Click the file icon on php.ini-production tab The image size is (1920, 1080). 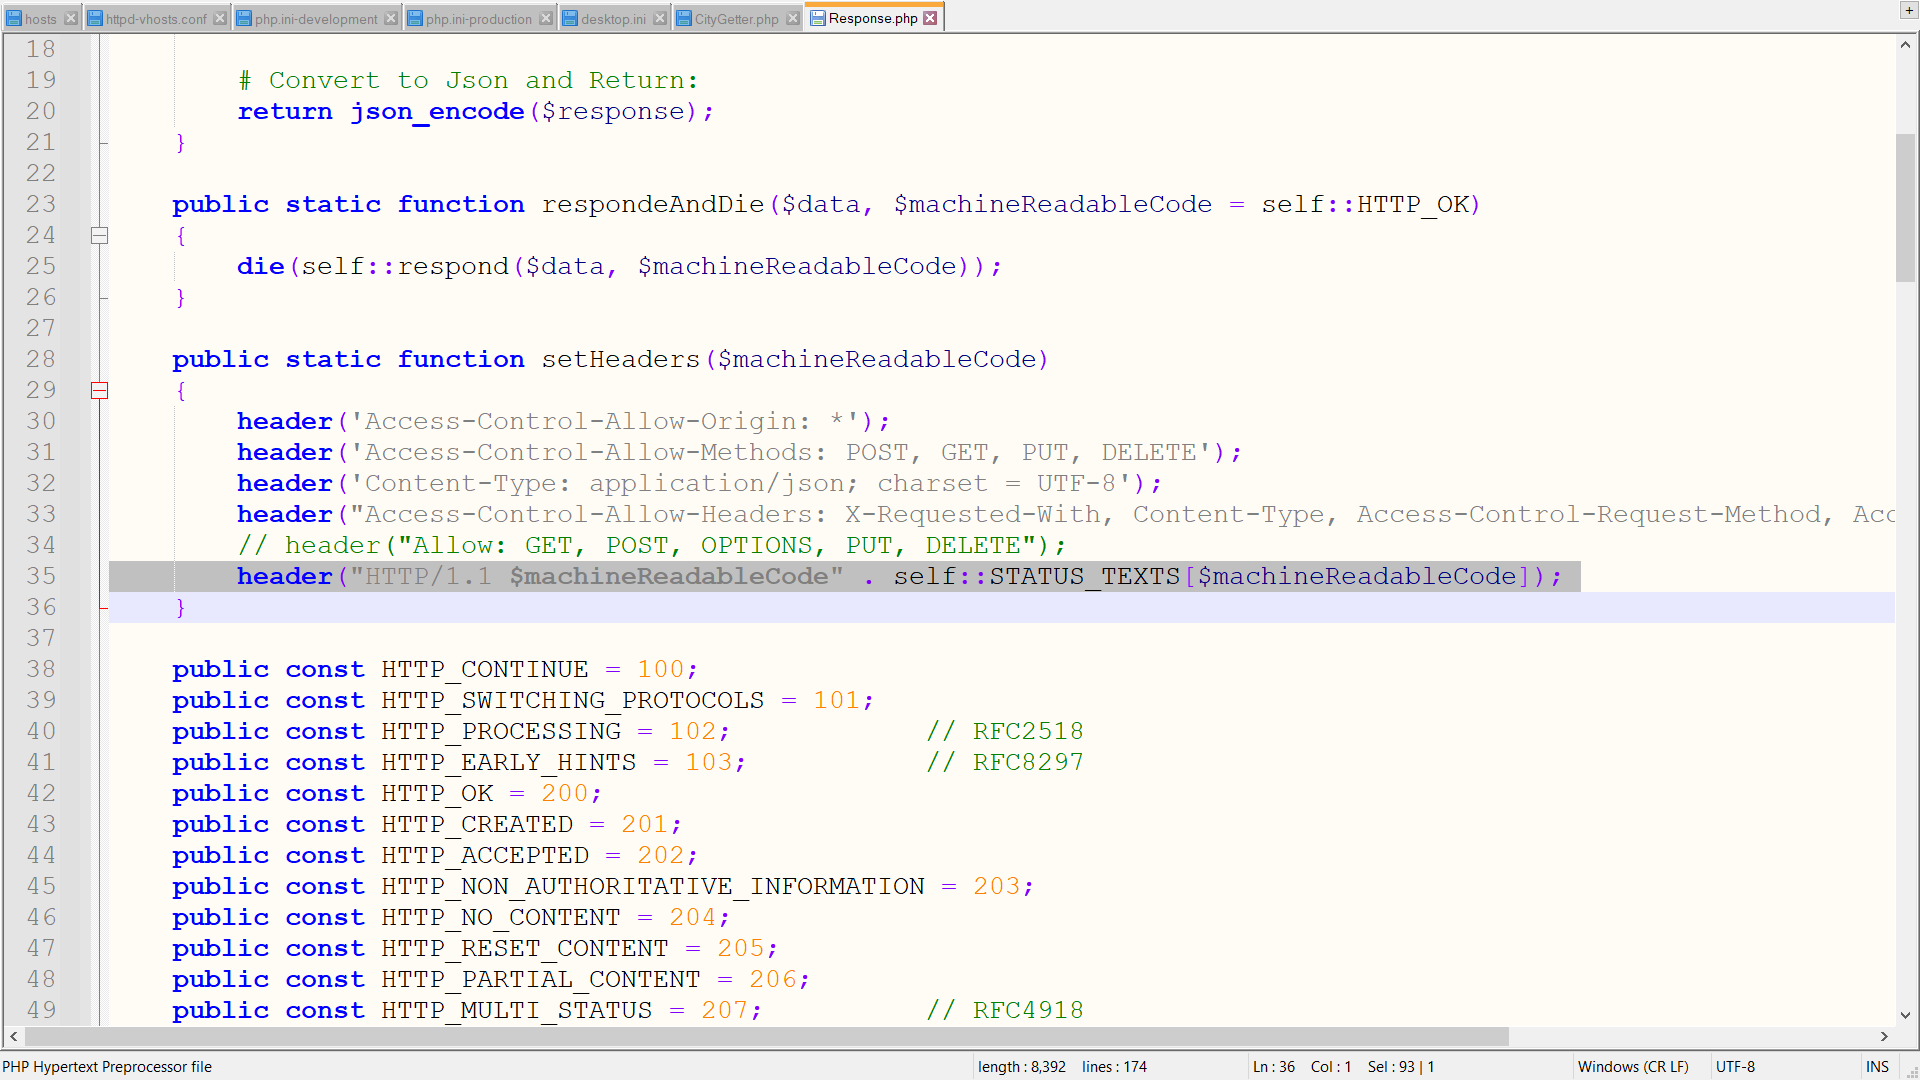415,18
